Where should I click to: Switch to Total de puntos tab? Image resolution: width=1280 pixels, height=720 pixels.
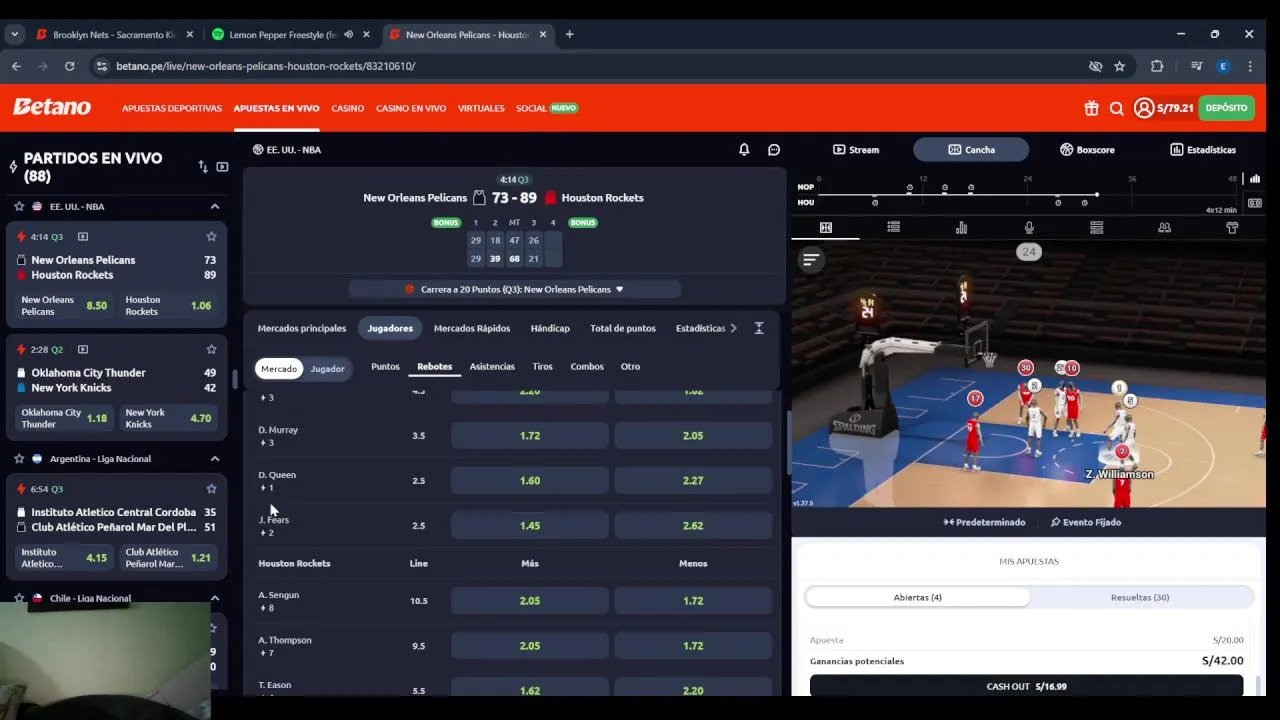tap(623, 328)
